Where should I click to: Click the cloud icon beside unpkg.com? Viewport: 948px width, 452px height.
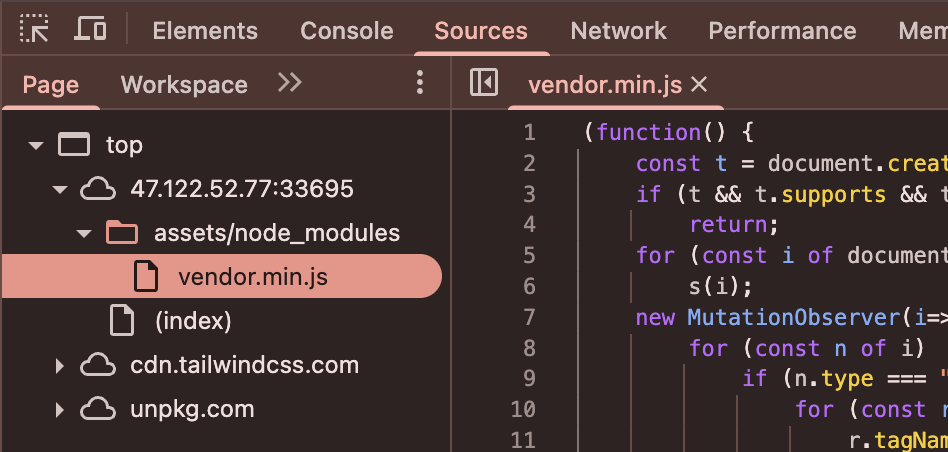tap(98, 409)
